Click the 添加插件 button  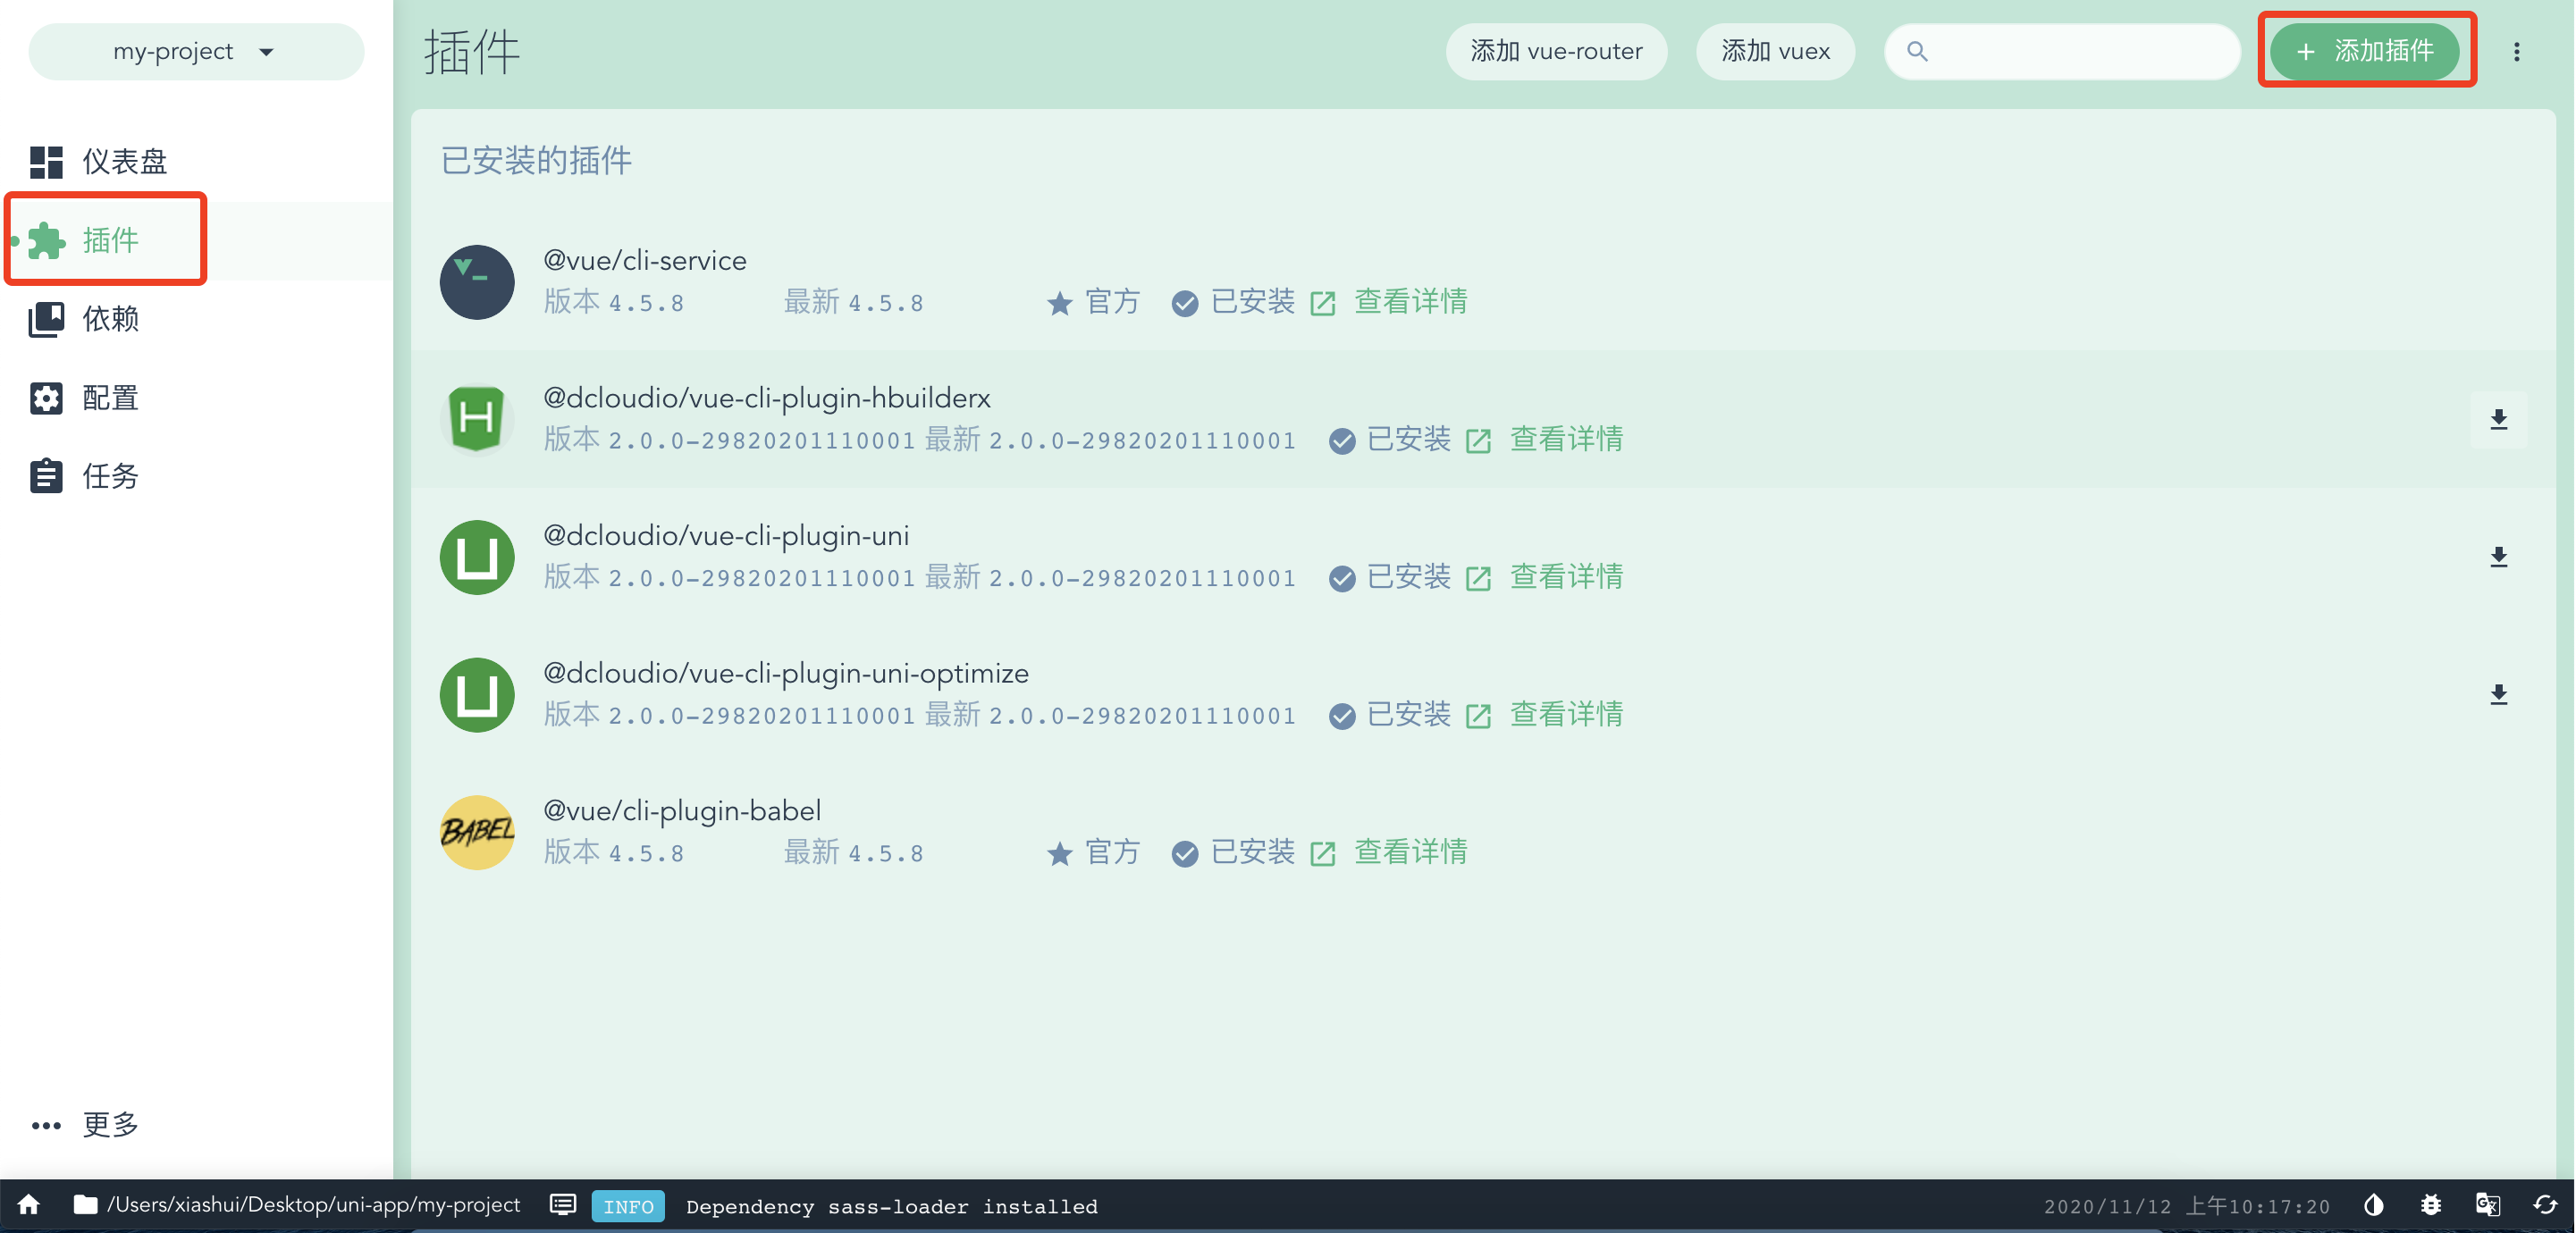click(x=2364, y=51)
